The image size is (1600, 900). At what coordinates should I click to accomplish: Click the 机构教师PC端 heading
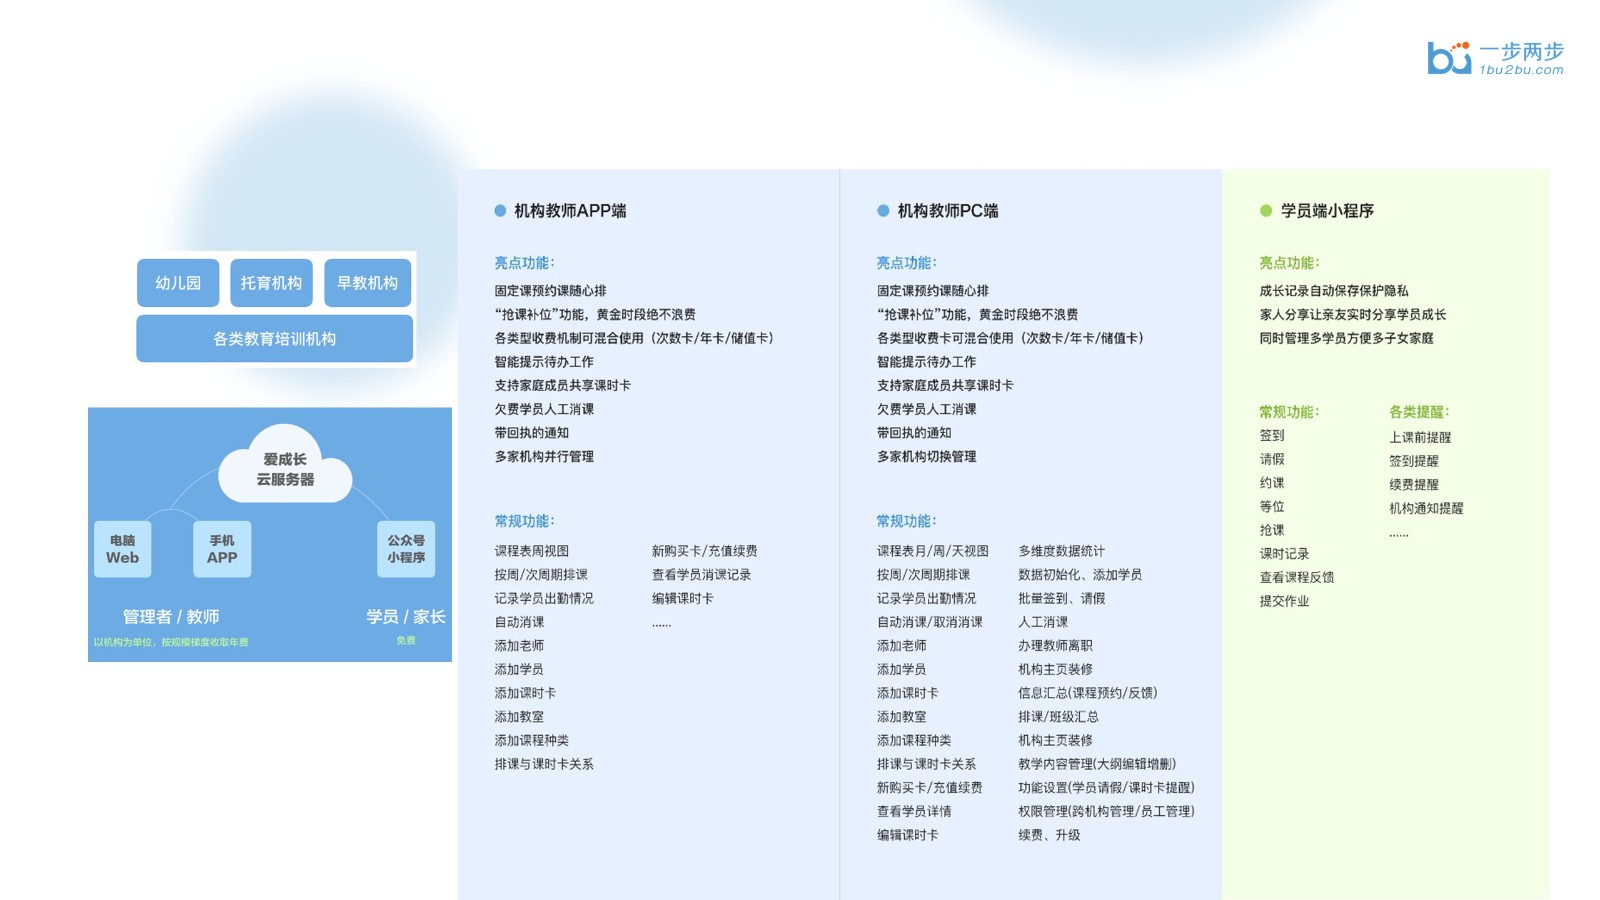pos(948,211)
